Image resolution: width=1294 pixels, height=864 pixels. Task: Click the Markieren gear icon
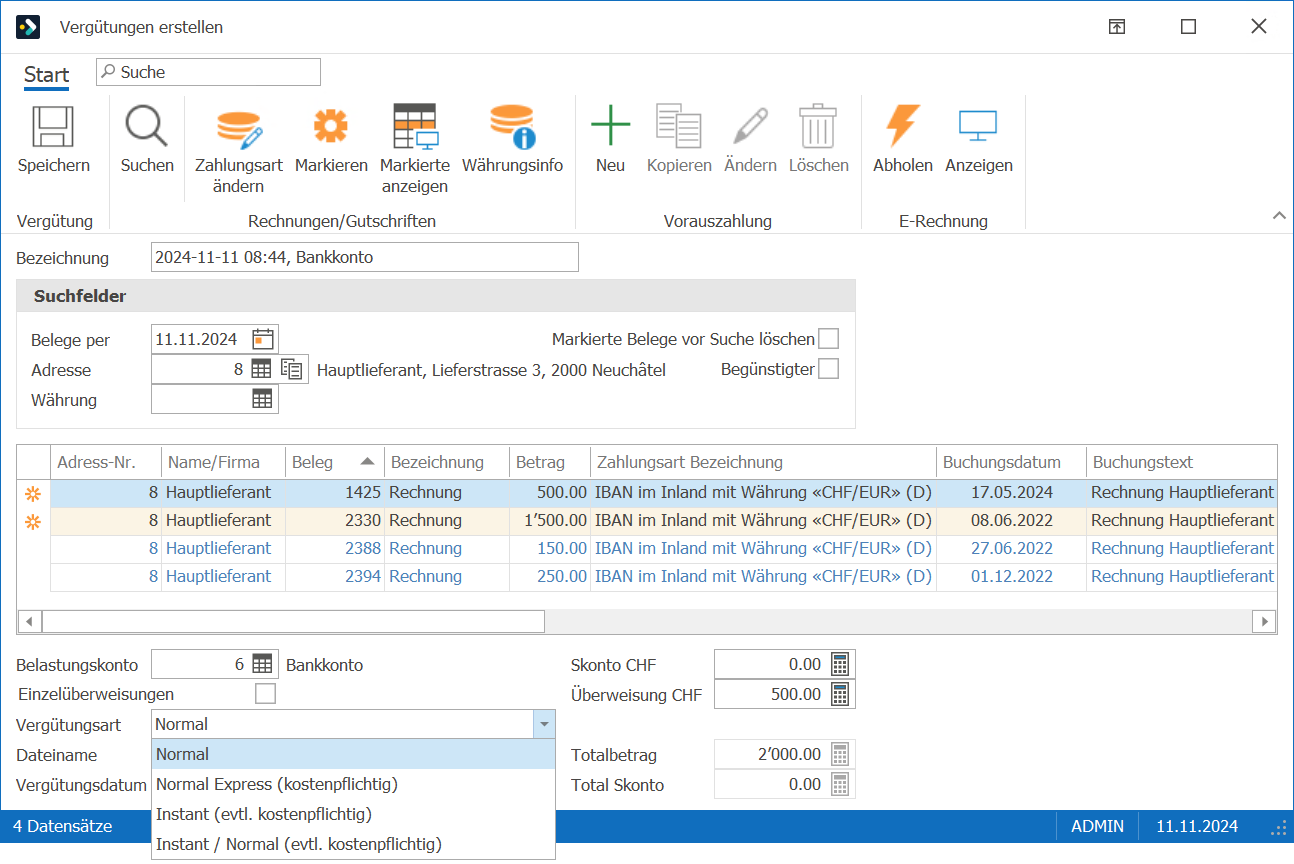pyautogui.click(x=331, y=128)
